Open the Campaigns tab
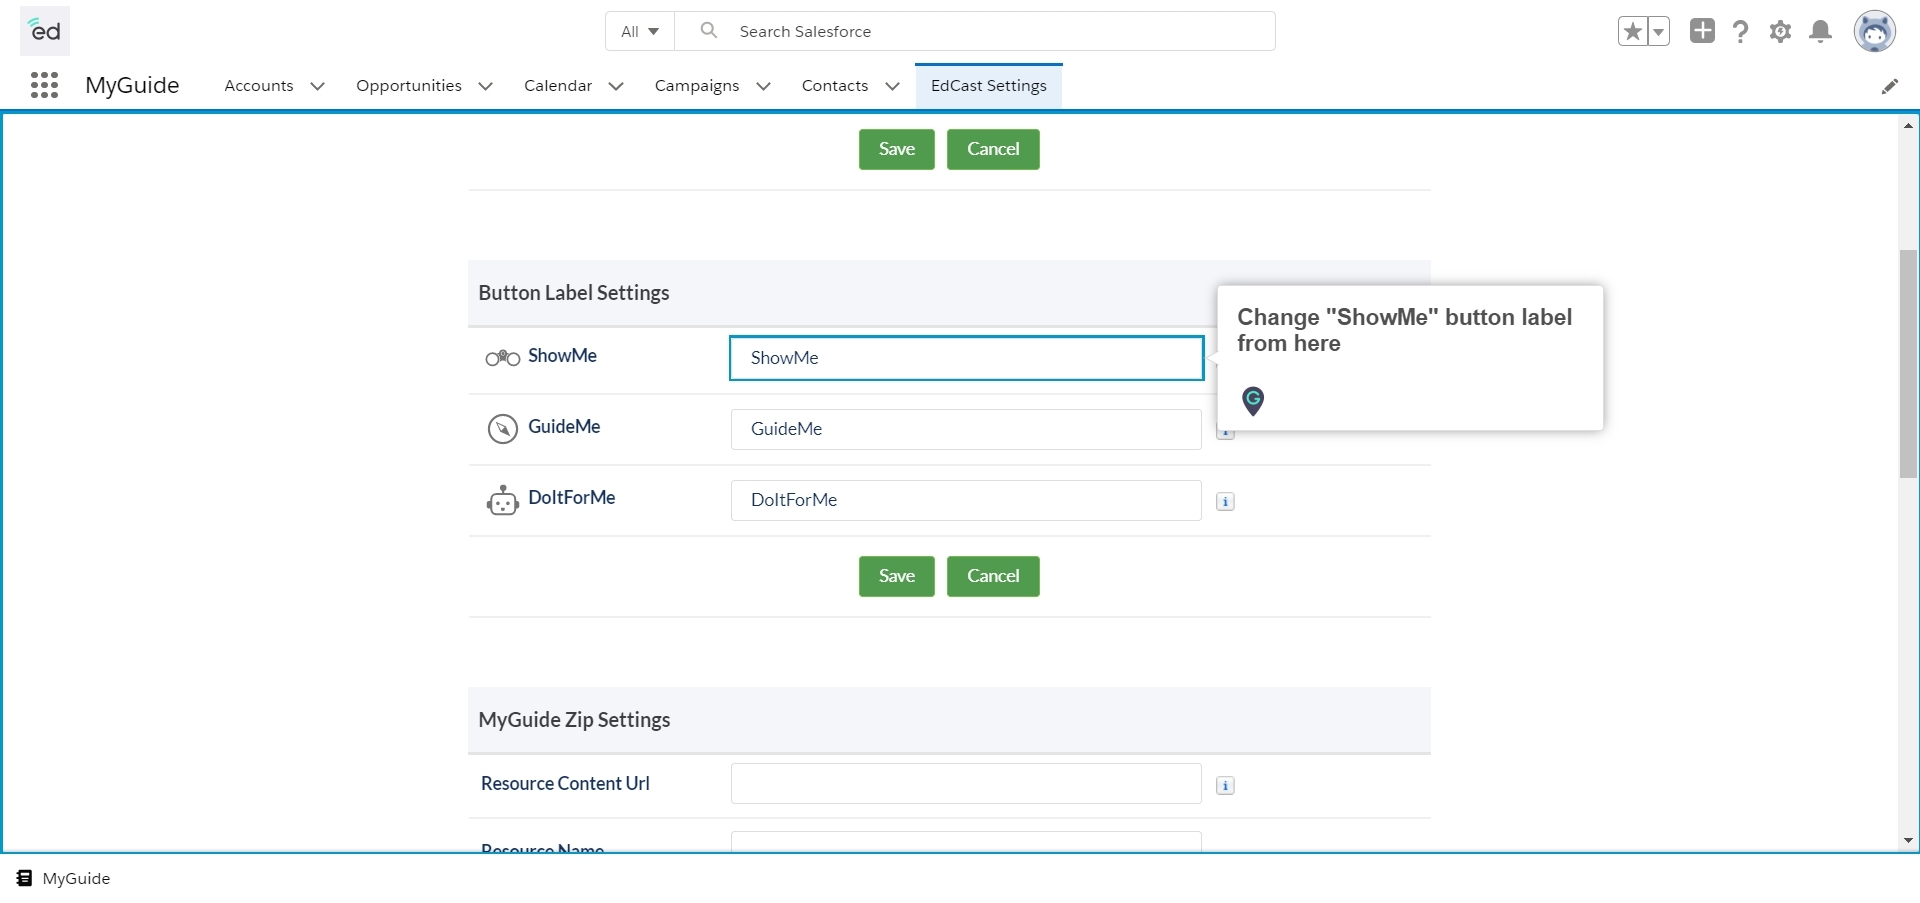The height and width of the screenshot is (903, 1920). [x=697, y=86]
